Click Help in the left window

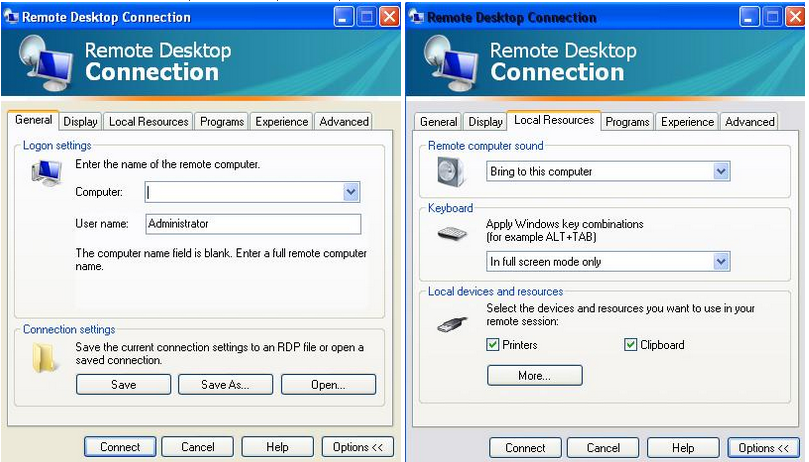click(x=278, y=447)
